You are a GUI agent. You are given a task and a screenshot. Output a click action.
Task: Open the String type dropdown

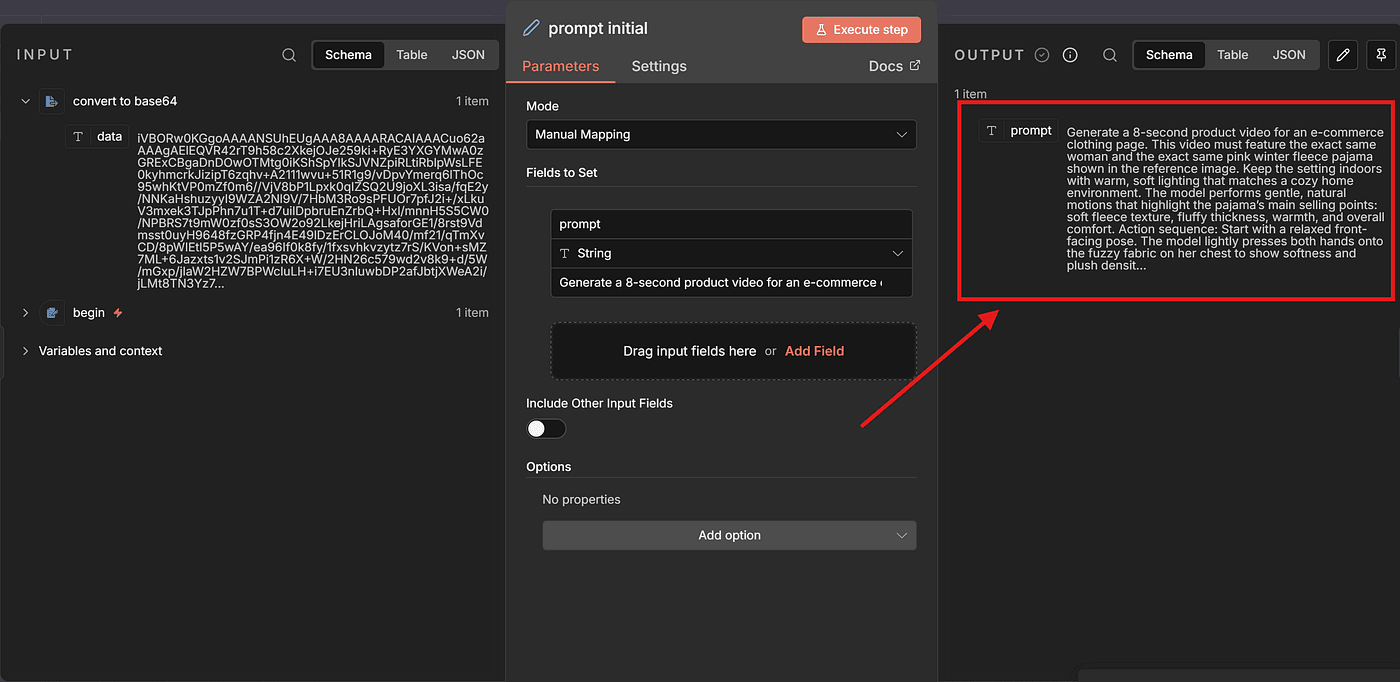pos(731,254)
